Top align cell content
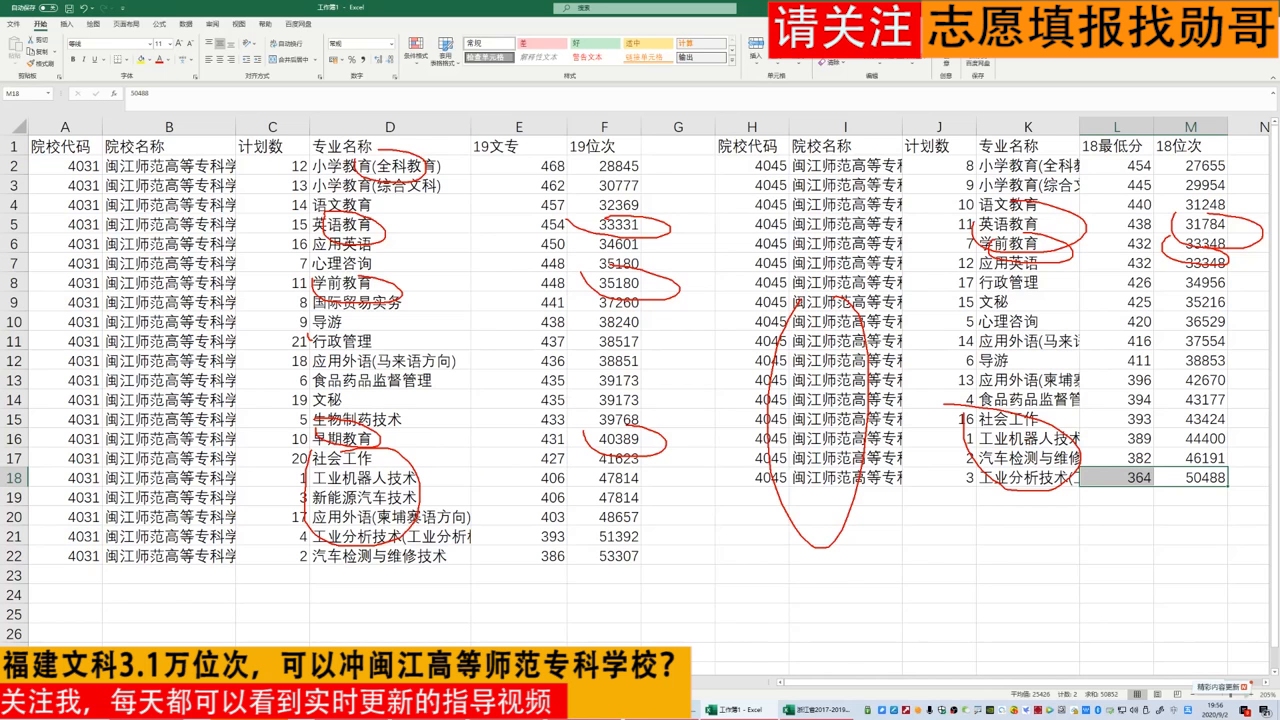 point(208,43)
